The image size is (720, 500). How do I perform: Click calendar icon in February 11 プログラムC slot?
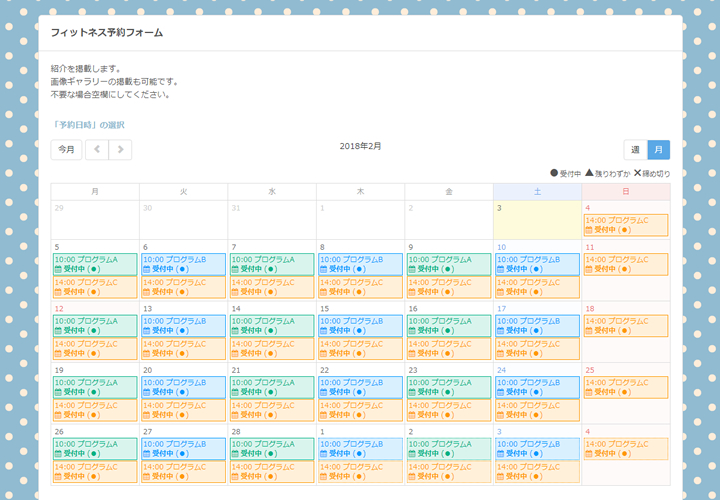pyautogui.click(x=589, y=269)
